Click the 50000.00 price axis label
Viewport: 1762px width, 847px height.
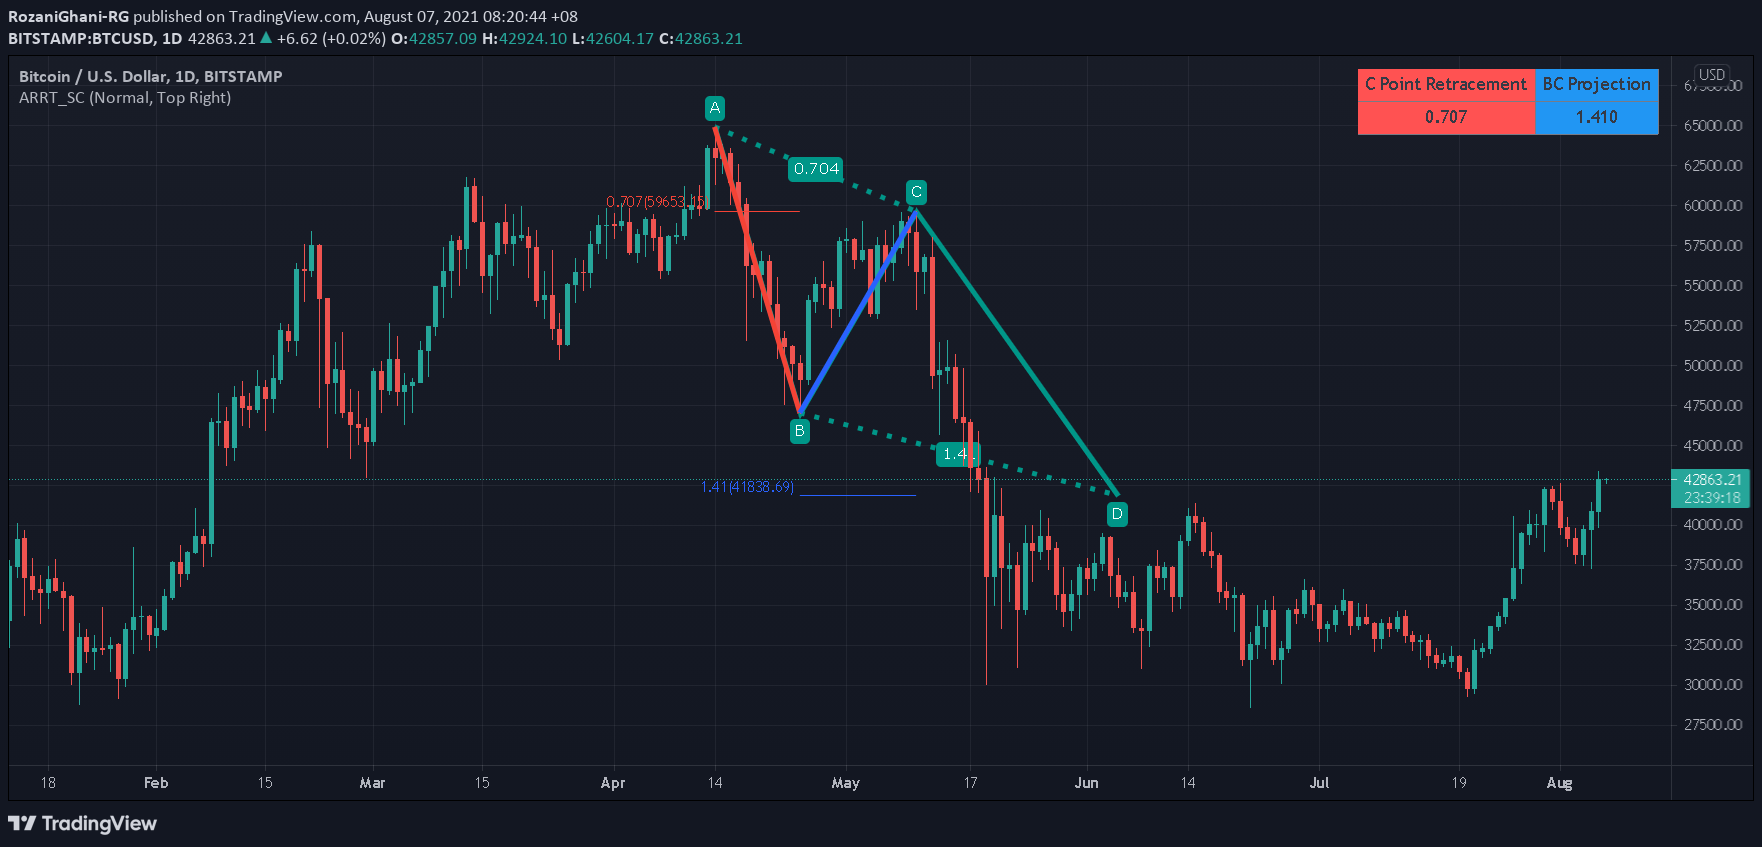1713,365
